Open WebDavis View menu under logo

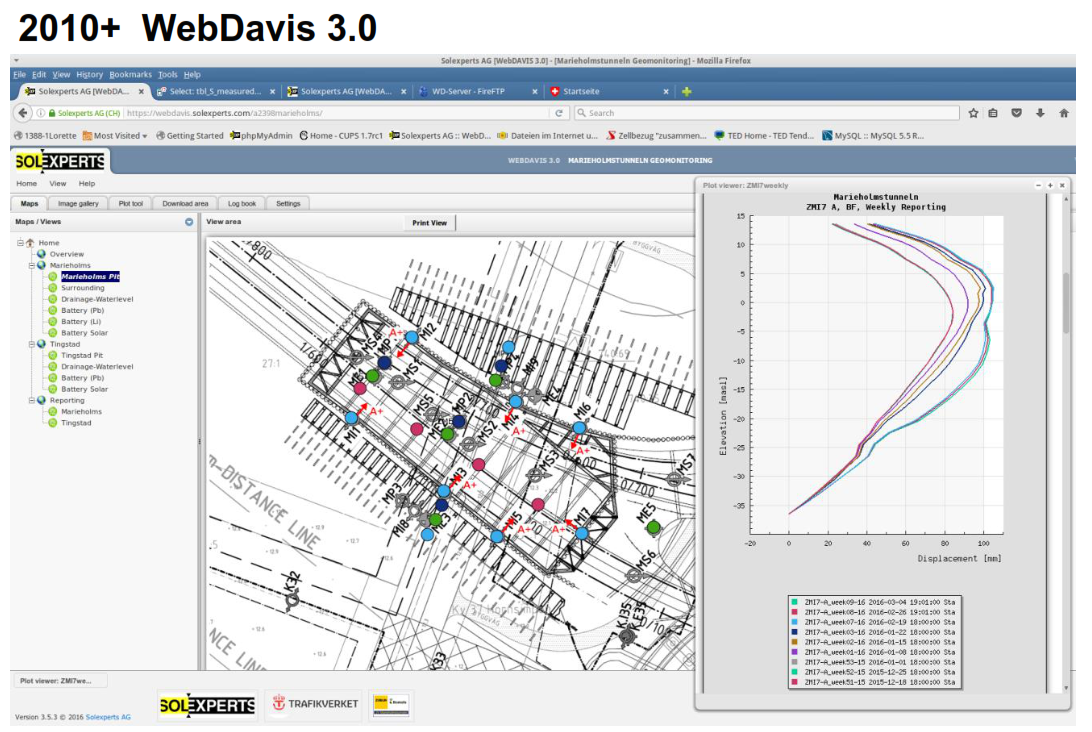coord(58,184)
